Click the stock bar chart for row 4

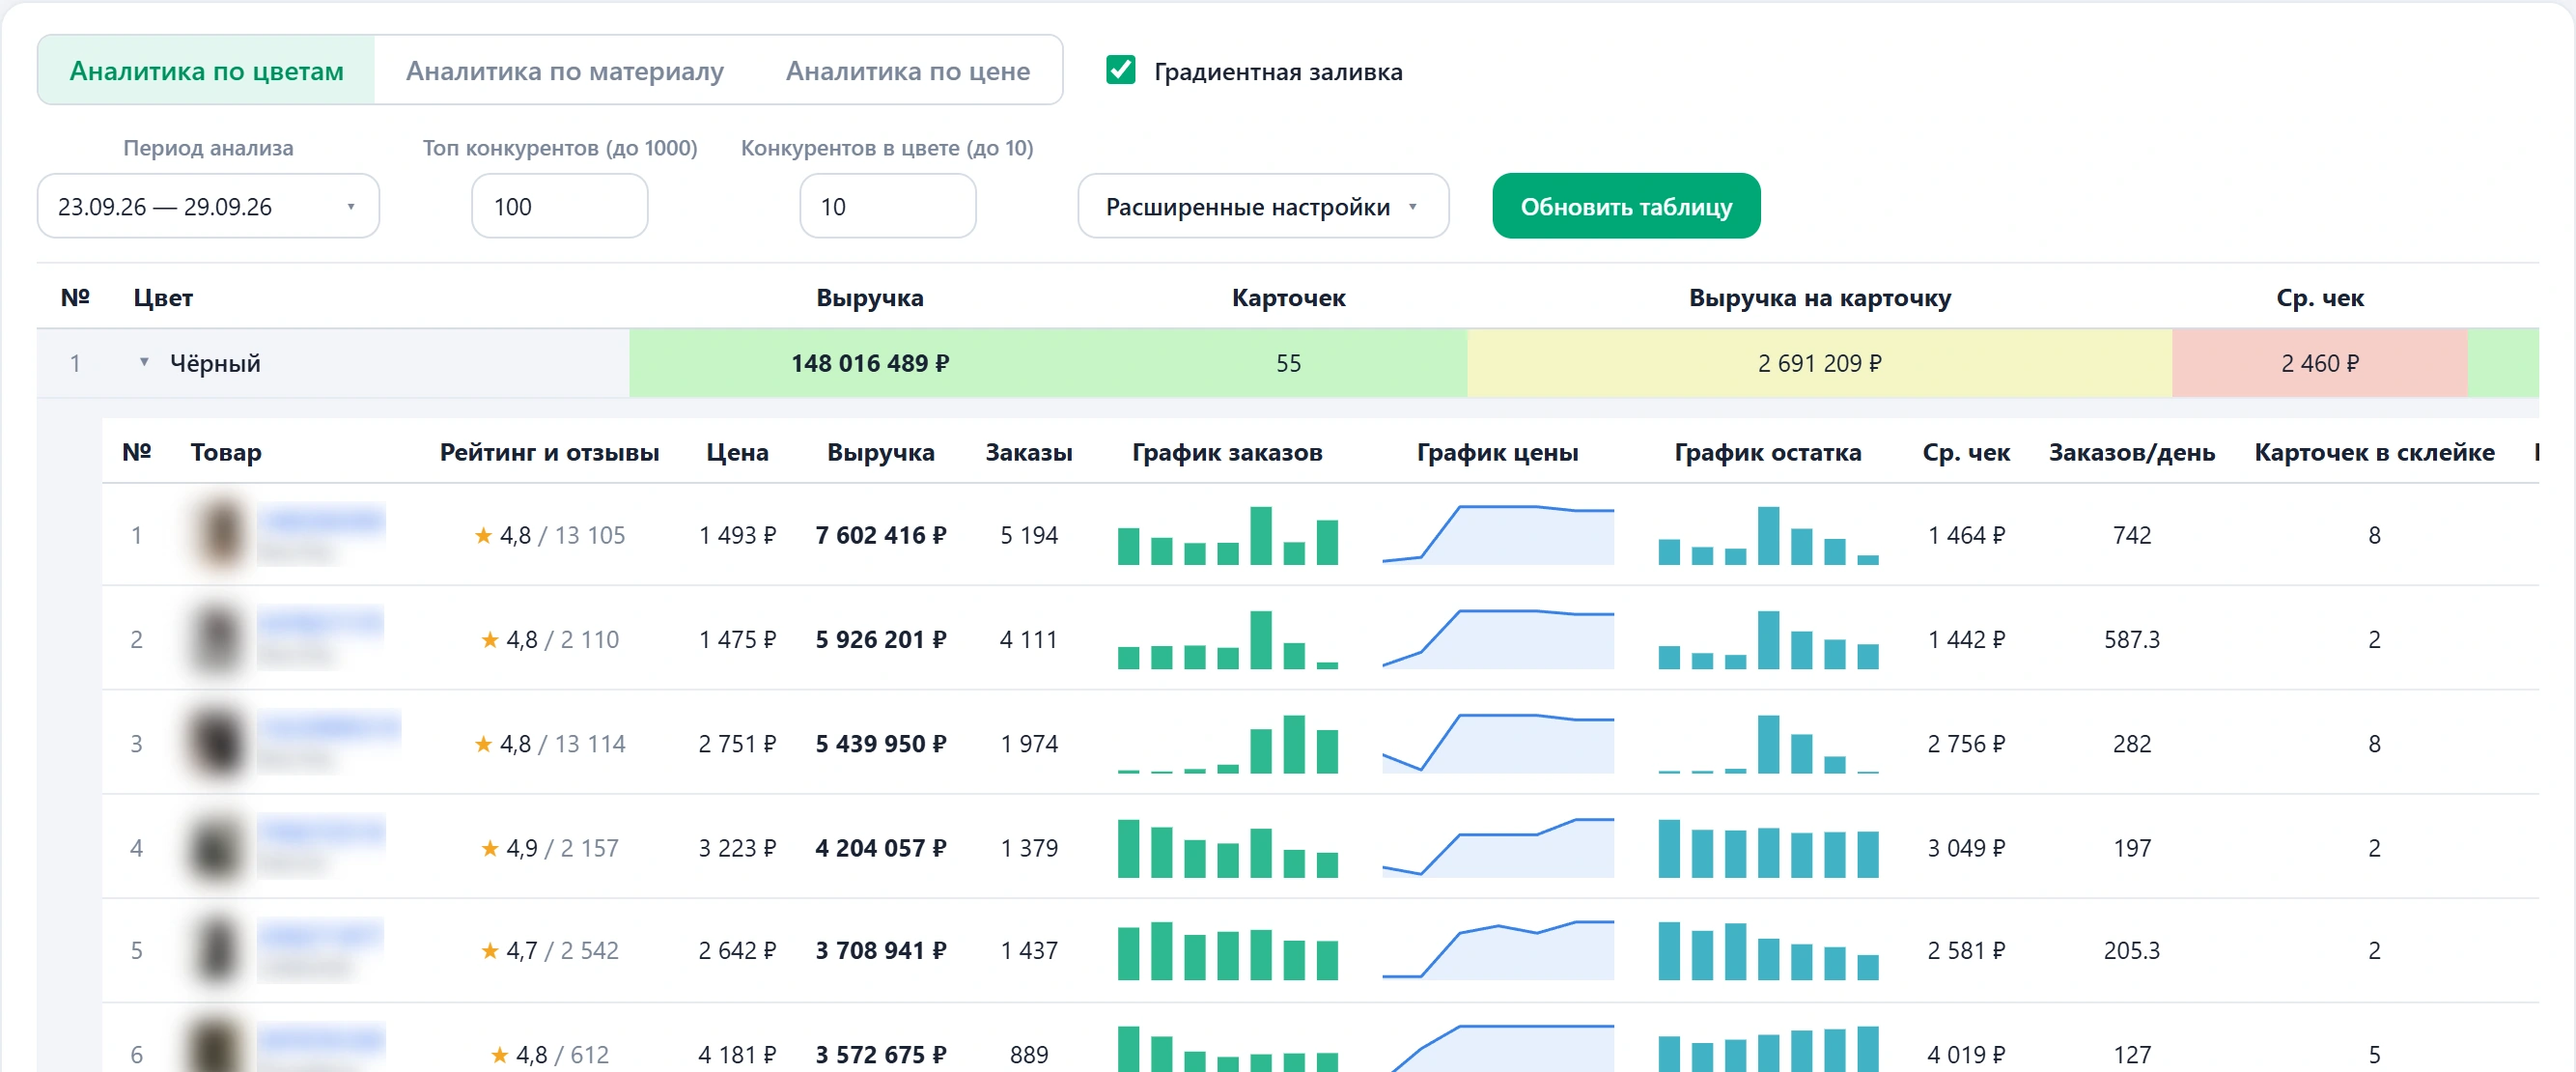(1767, 848)
